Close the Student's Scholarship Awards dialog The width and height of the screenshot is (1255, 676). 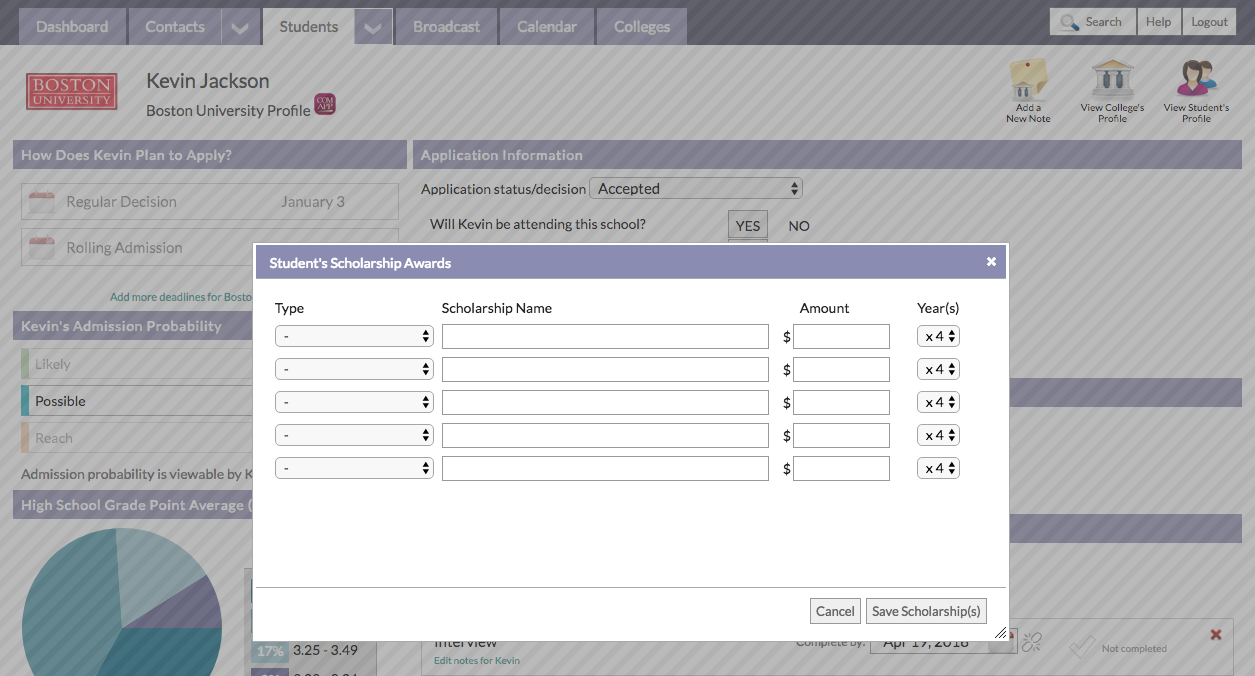click(x=991, y=262)
